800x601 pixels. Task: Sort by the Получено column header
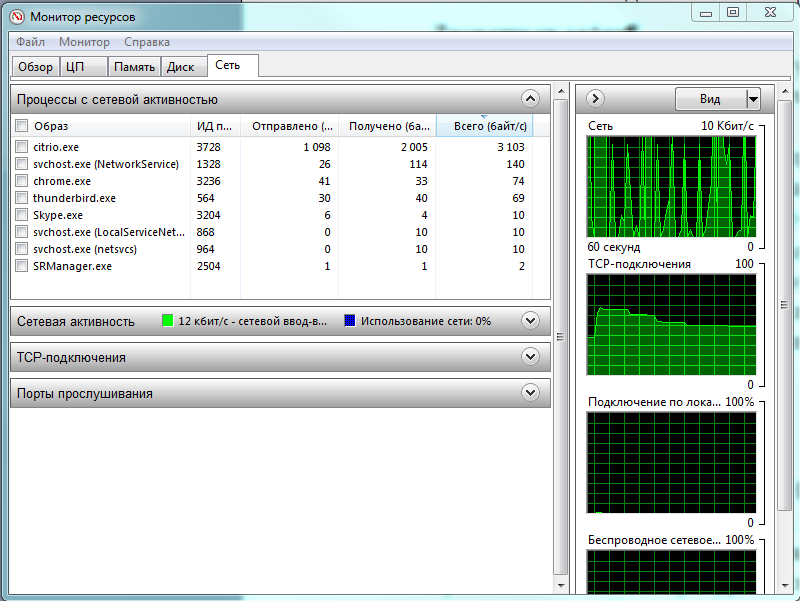387,126
